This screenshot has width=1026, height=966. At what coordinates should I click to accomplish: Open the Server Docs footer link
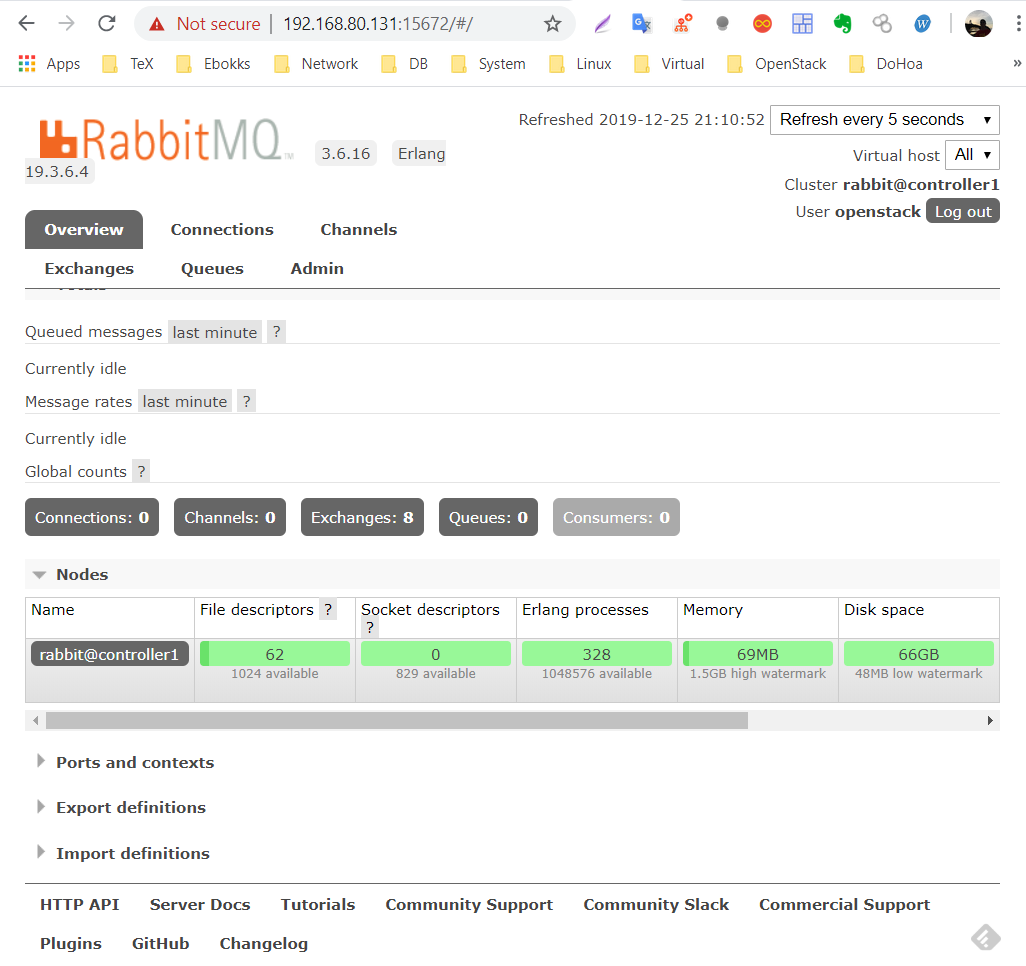[200, 904]
